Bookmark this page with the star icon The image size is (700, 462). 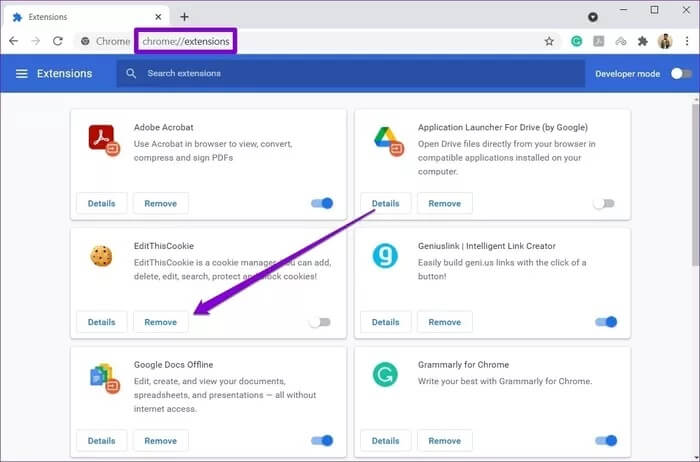(x=549, y=42)
